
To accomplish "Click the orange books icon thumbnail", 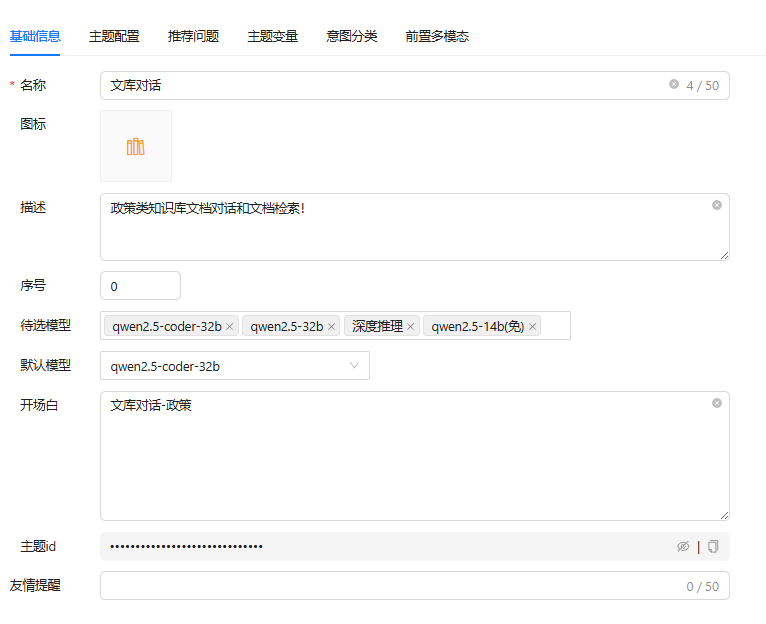I will pyautogui.click(x=136, y=147).
